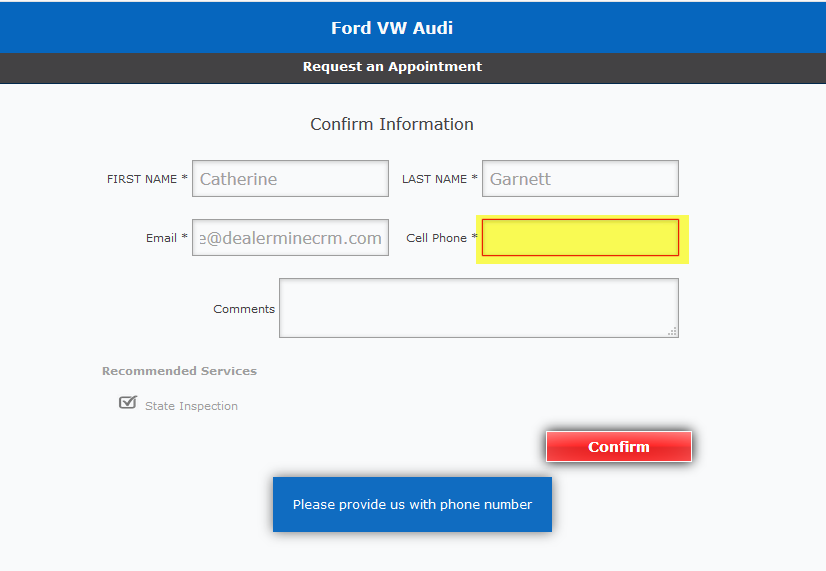
Task: Click the First Name field containing Catherine
Action: (x=290, y=179)
